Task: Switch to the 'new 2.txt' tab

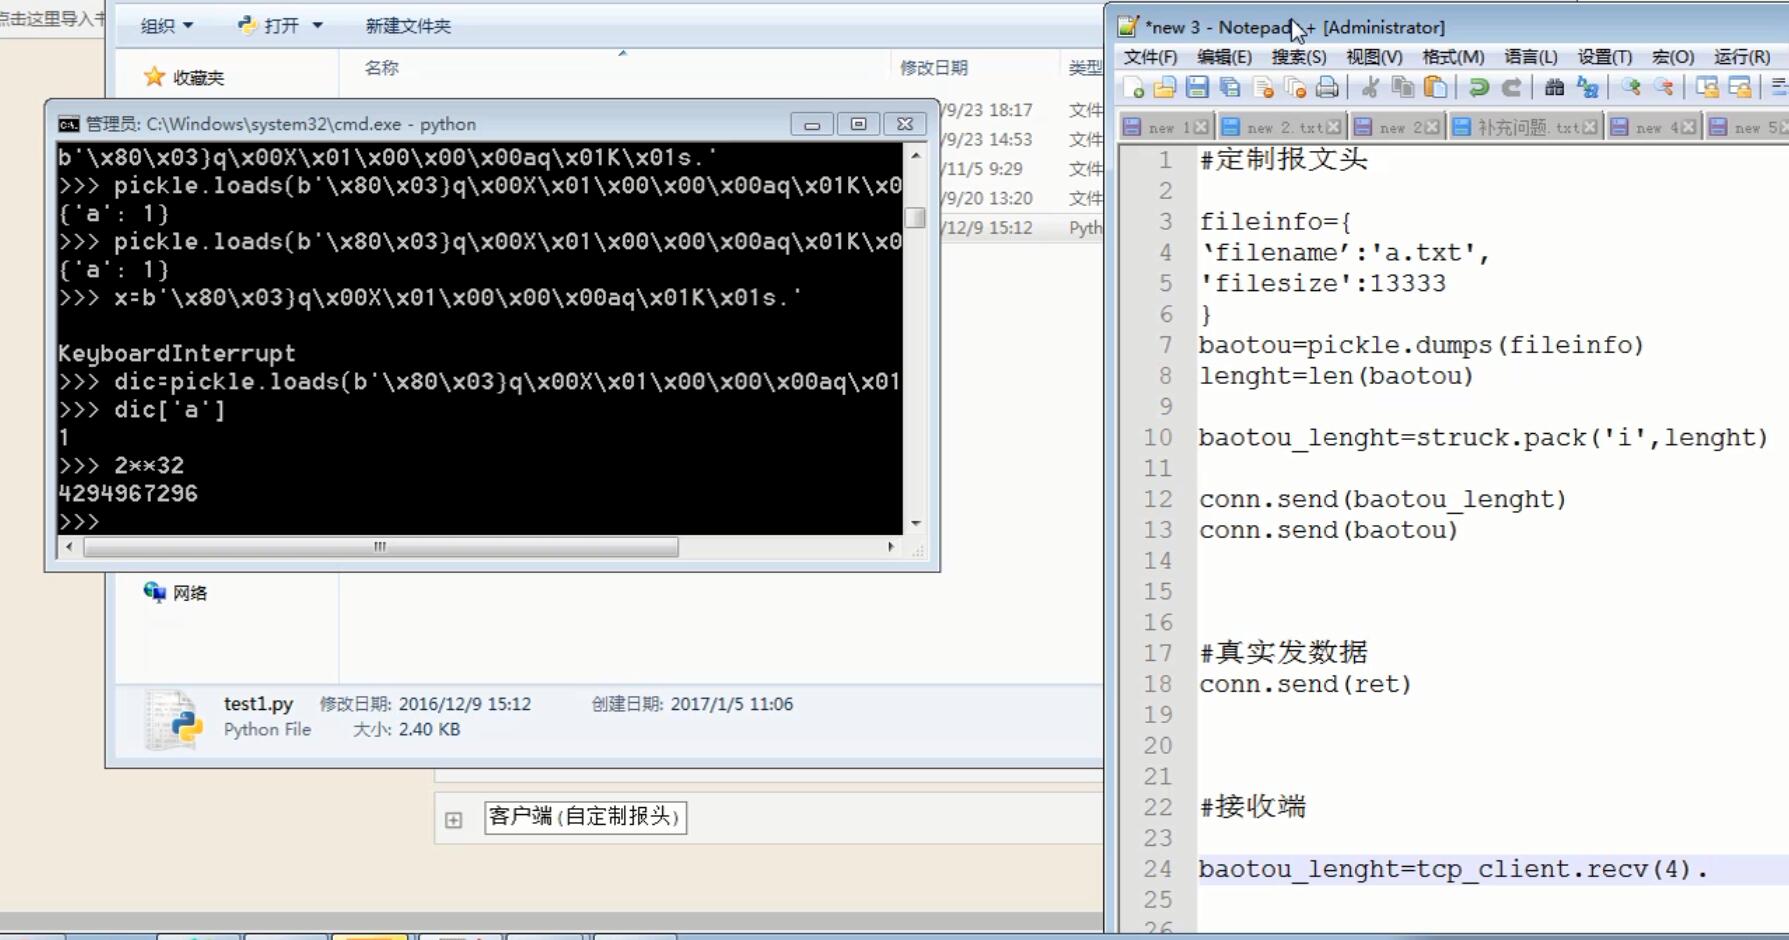Action: (1282, 127)
